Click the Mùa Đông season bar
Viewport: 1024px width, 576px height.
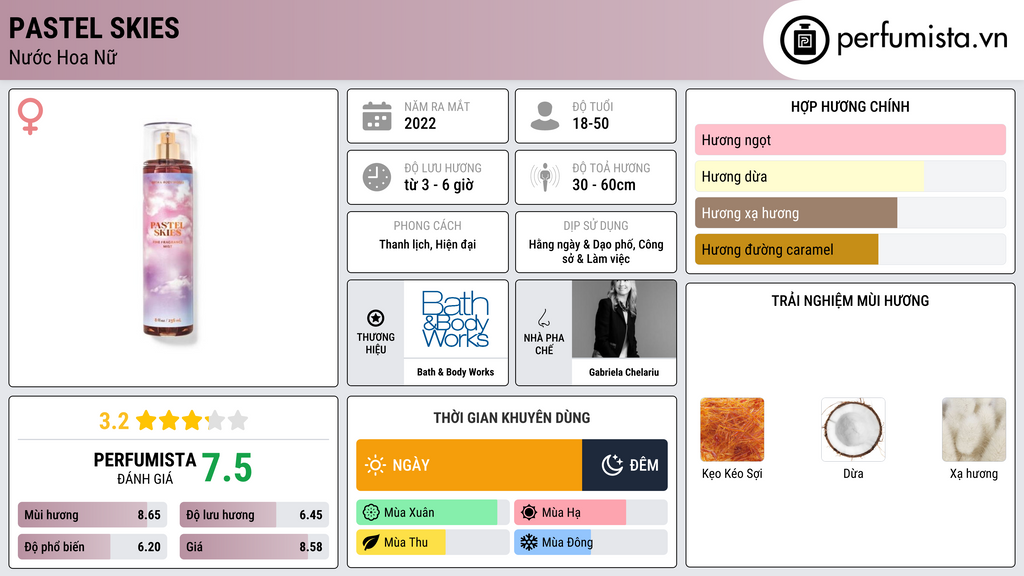click(x=590, y=542)
